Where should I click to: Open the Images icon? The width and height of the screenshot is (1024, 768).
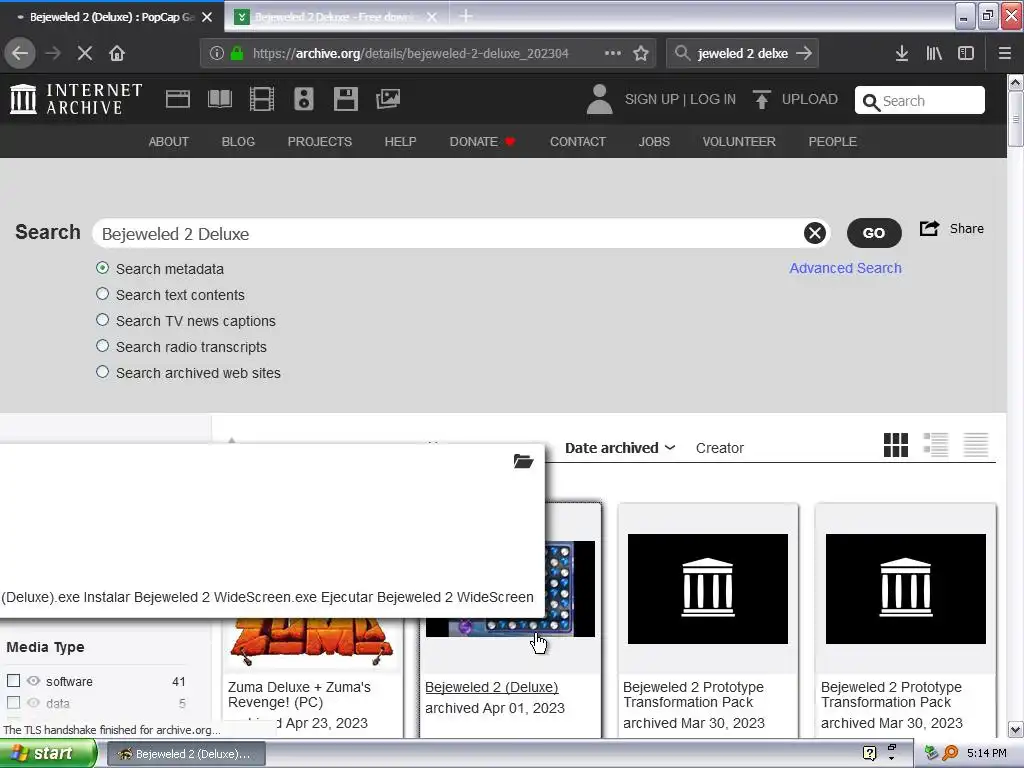click(388, 99)
